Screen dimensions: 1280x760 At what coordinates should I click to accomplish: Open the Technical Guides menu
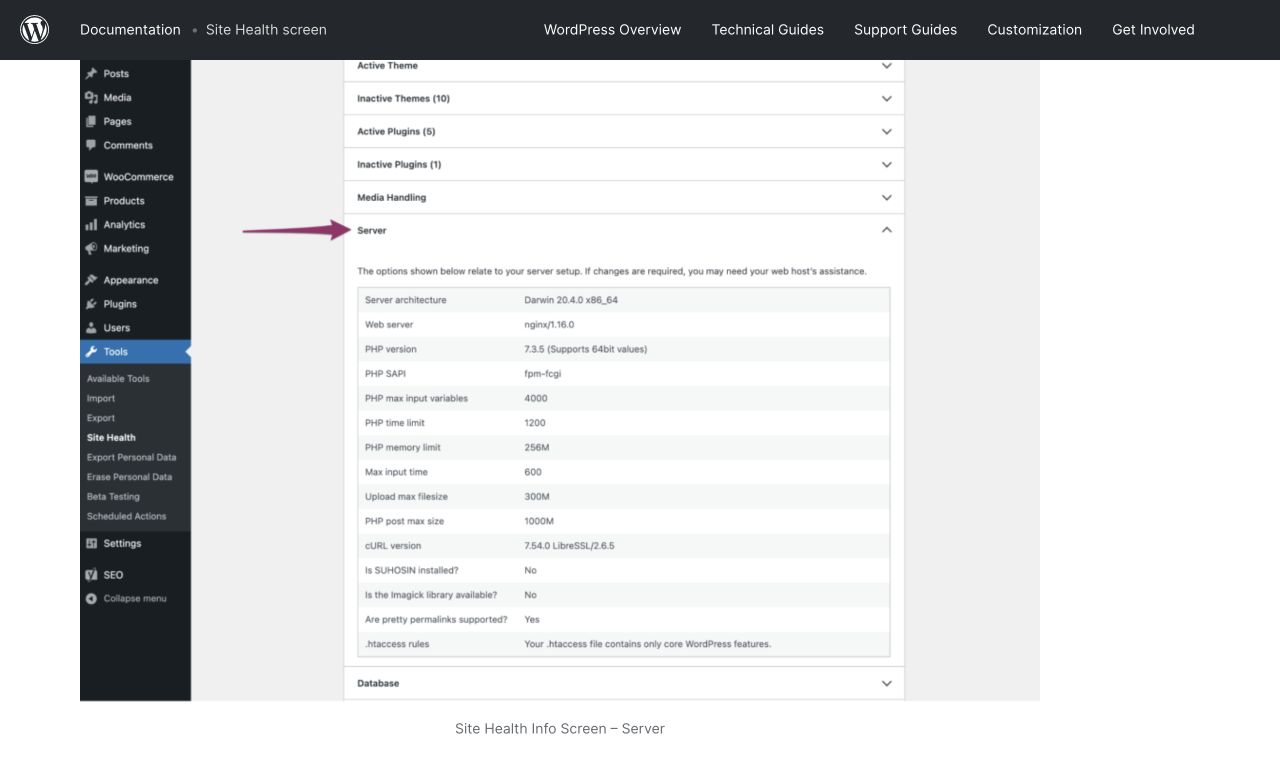(768, 30)
